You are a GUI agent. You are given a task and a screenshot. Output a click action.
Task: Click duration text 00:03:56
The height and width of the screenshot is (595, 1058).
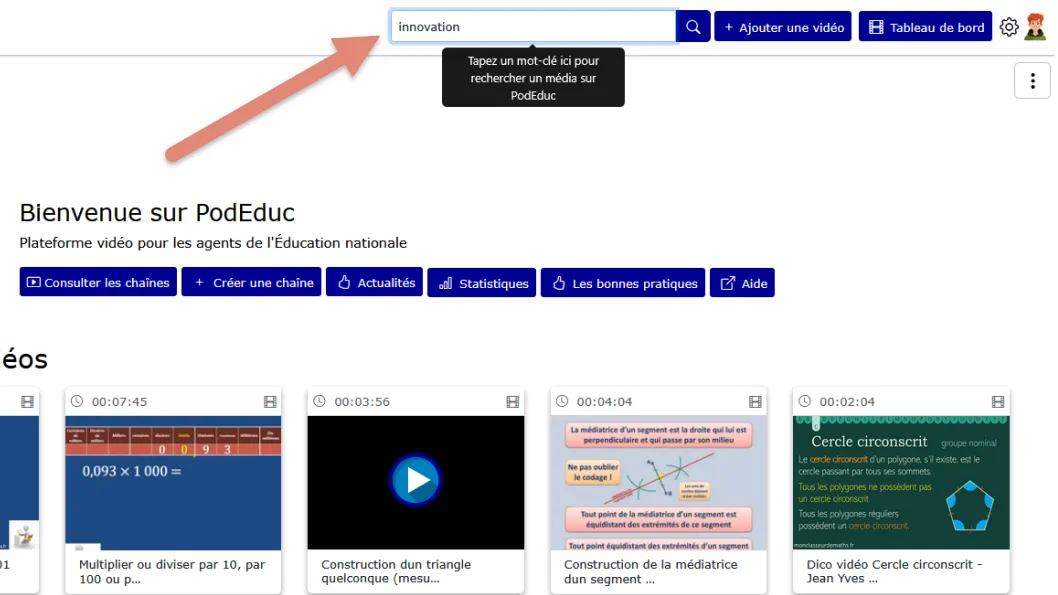point(362,401)
